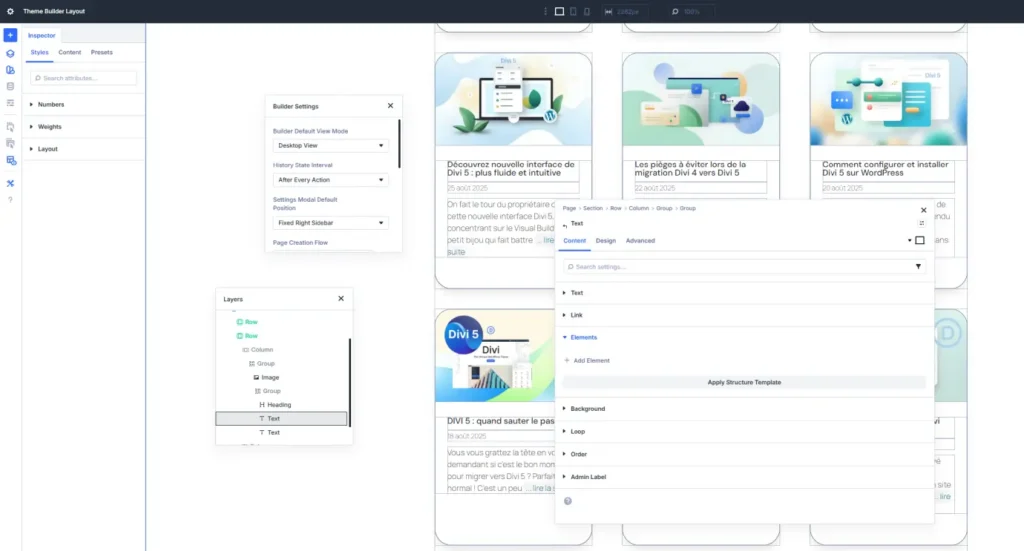Click the help circle icon at Text panel bottom
Screen dimensions: 1024x551
[x=568, y=501]
